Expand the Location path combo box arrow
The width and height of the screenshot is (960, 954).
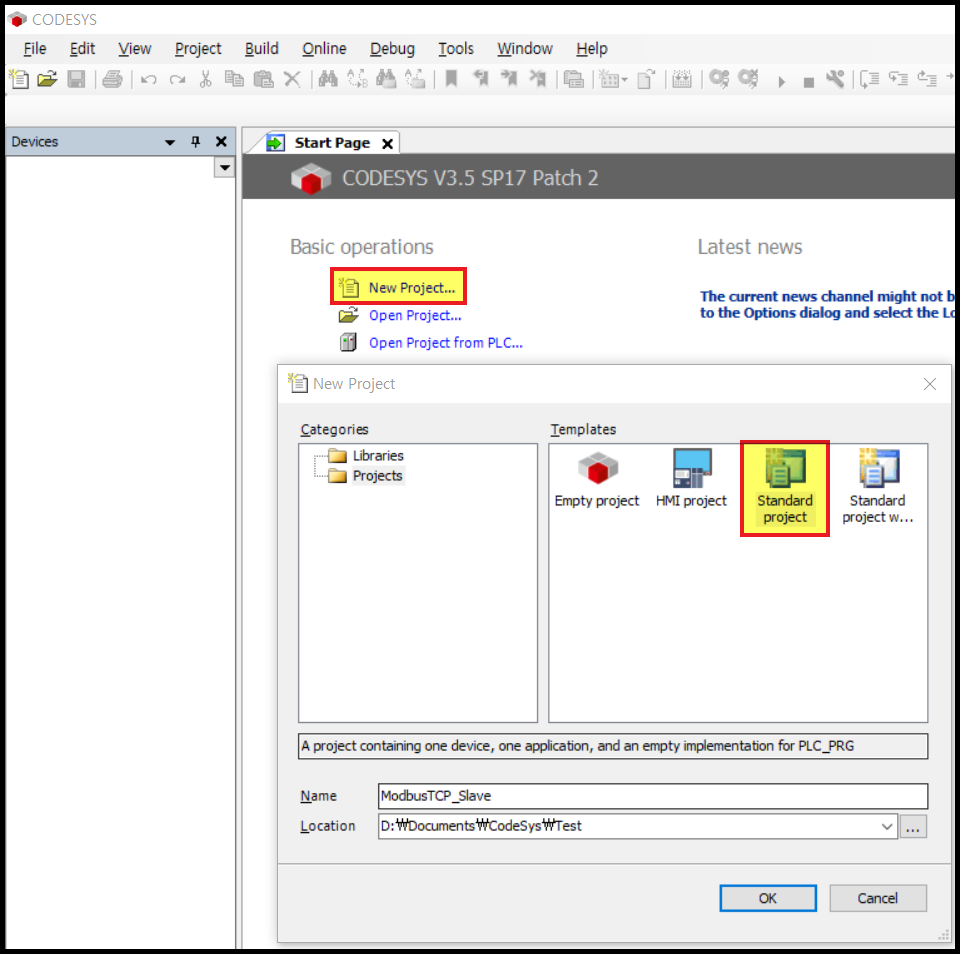pyautogui.click(x=887, y=826)
